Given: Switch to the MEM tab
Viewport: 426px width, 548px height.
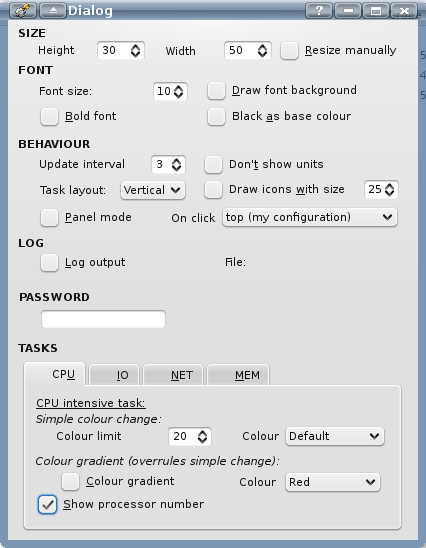Looking at the screenshot, I should tap(238, 375).
